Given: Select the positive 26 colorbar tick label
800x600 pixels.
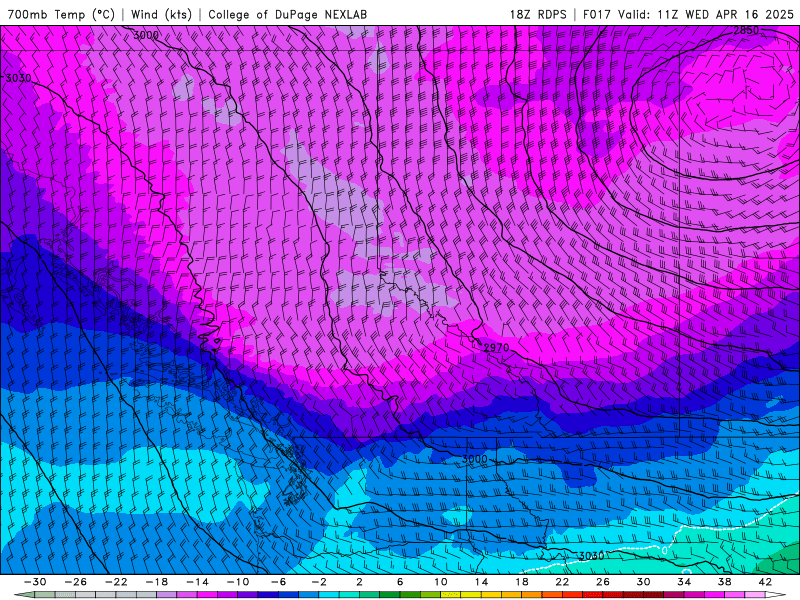Looking at the screenshot, I should 603,582.
